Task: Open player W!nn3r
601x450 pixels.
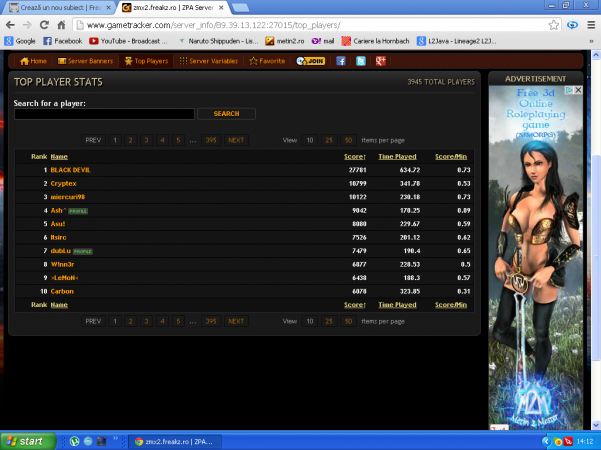Action: [62, 264]
